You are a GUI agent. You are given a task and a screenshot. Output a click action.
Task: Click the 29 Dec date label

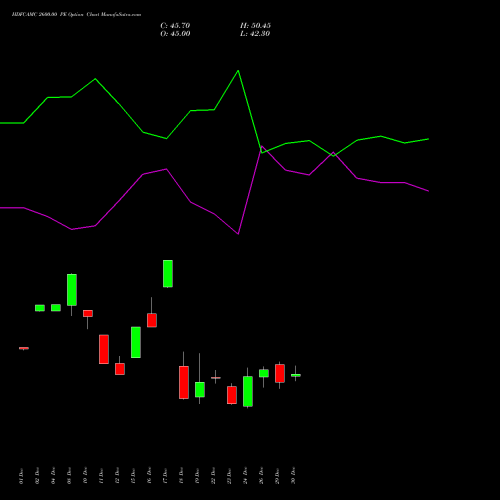pos(277,476)
